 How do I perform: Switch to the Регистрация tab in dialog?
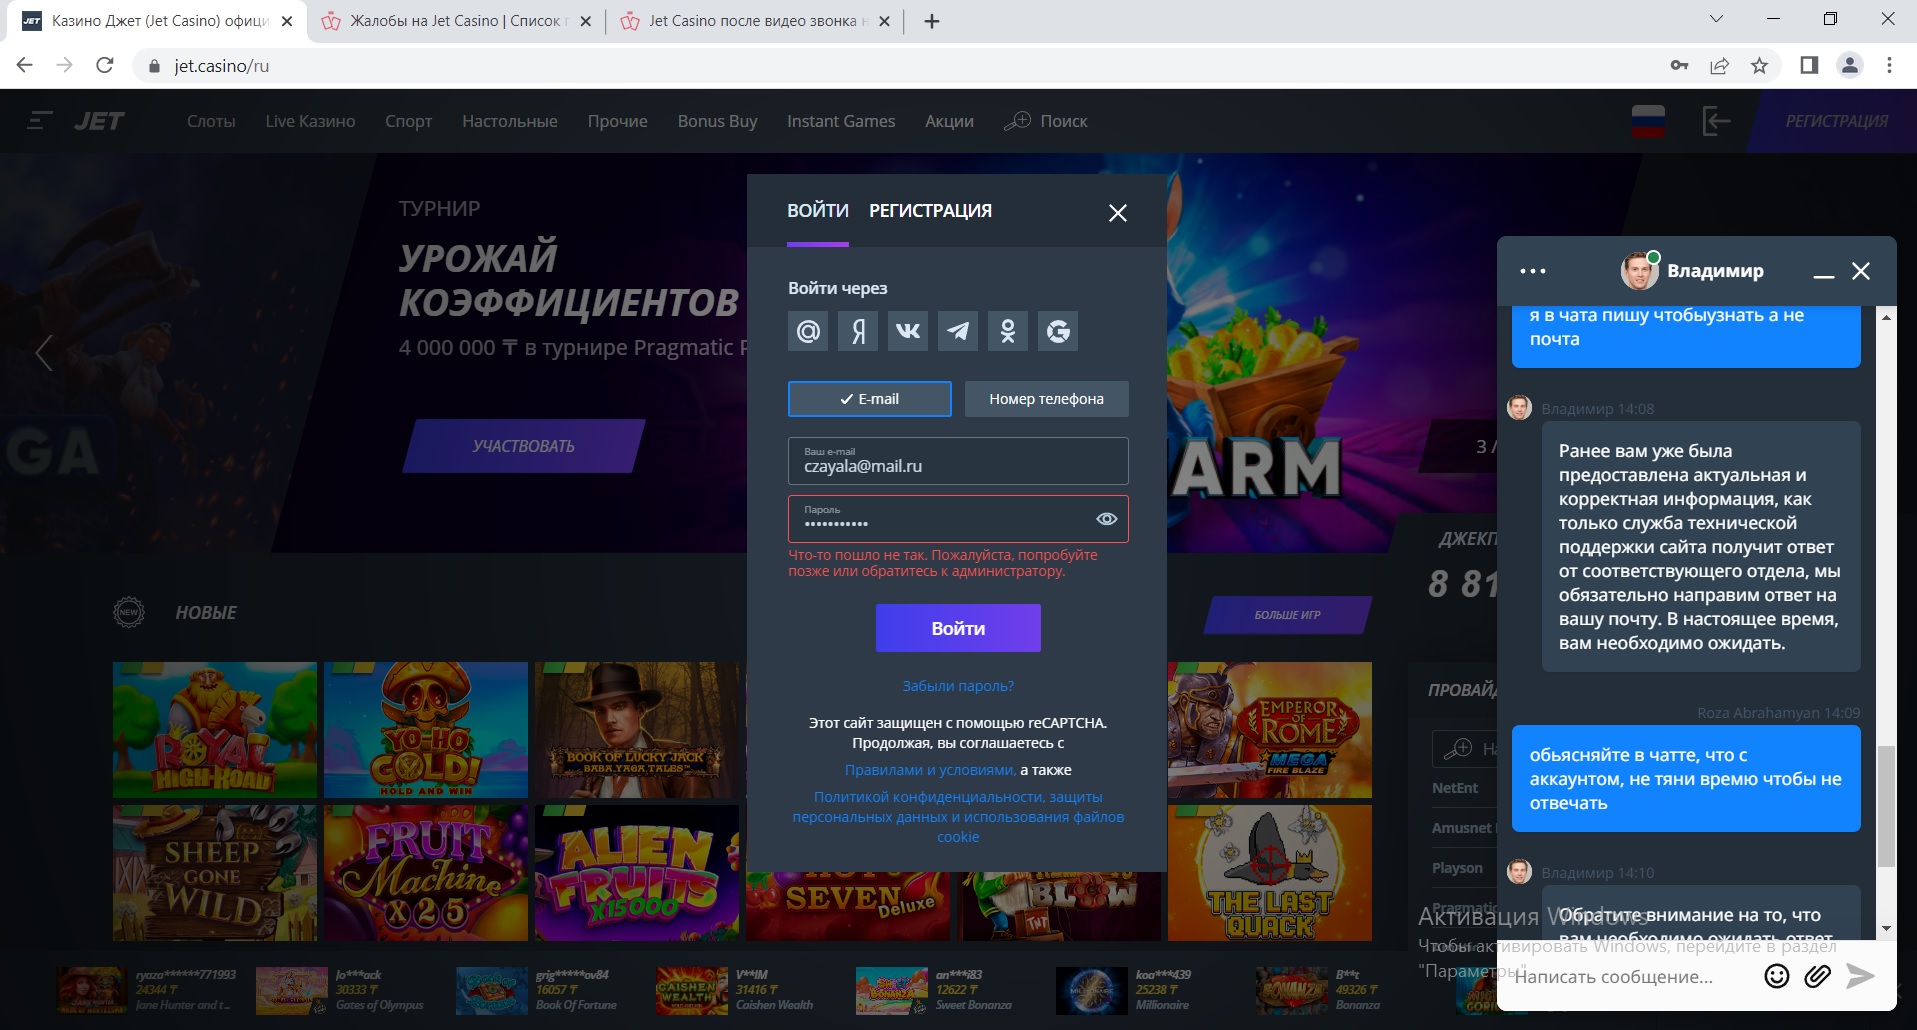click(x=931, y=211)
